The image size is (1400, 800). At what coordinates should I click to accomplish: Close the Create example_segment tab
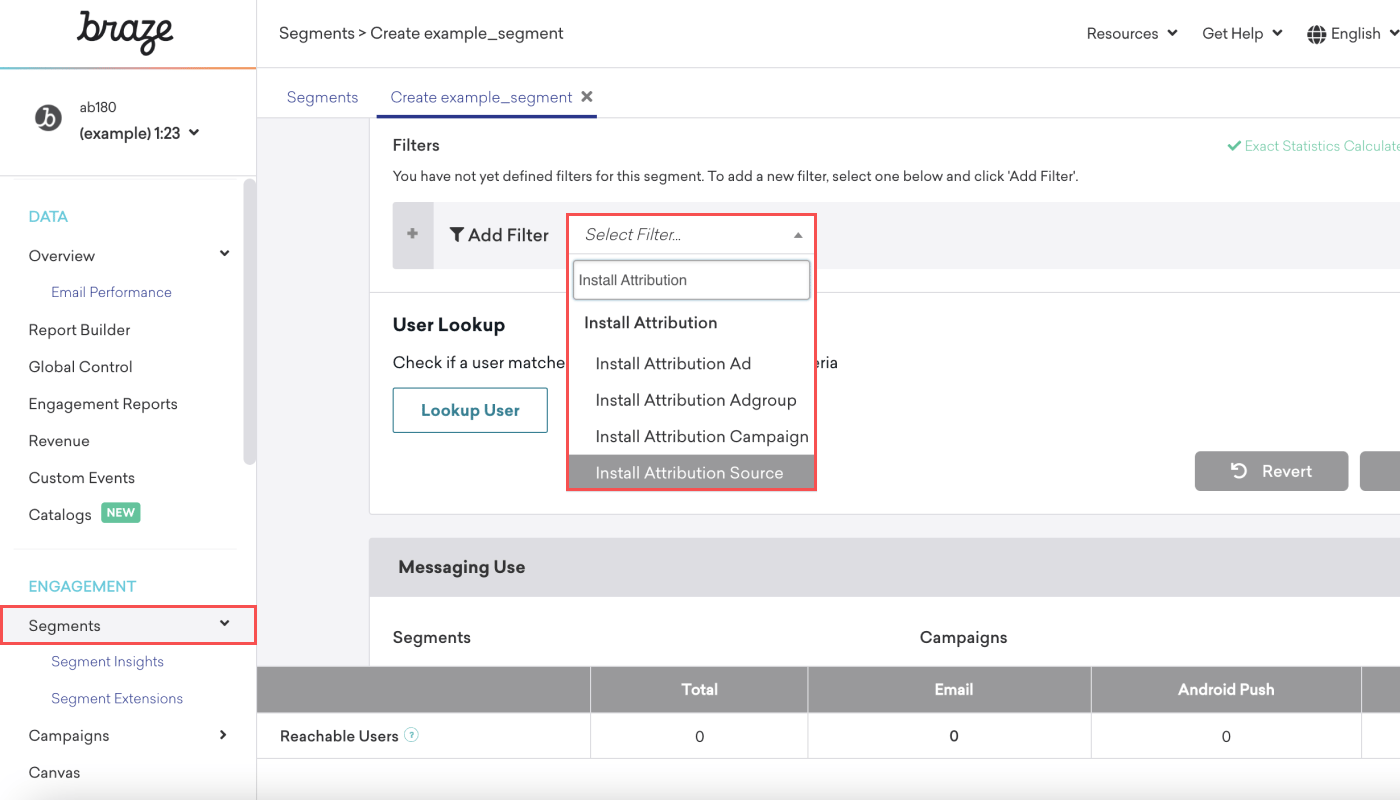tap(587, 97)
